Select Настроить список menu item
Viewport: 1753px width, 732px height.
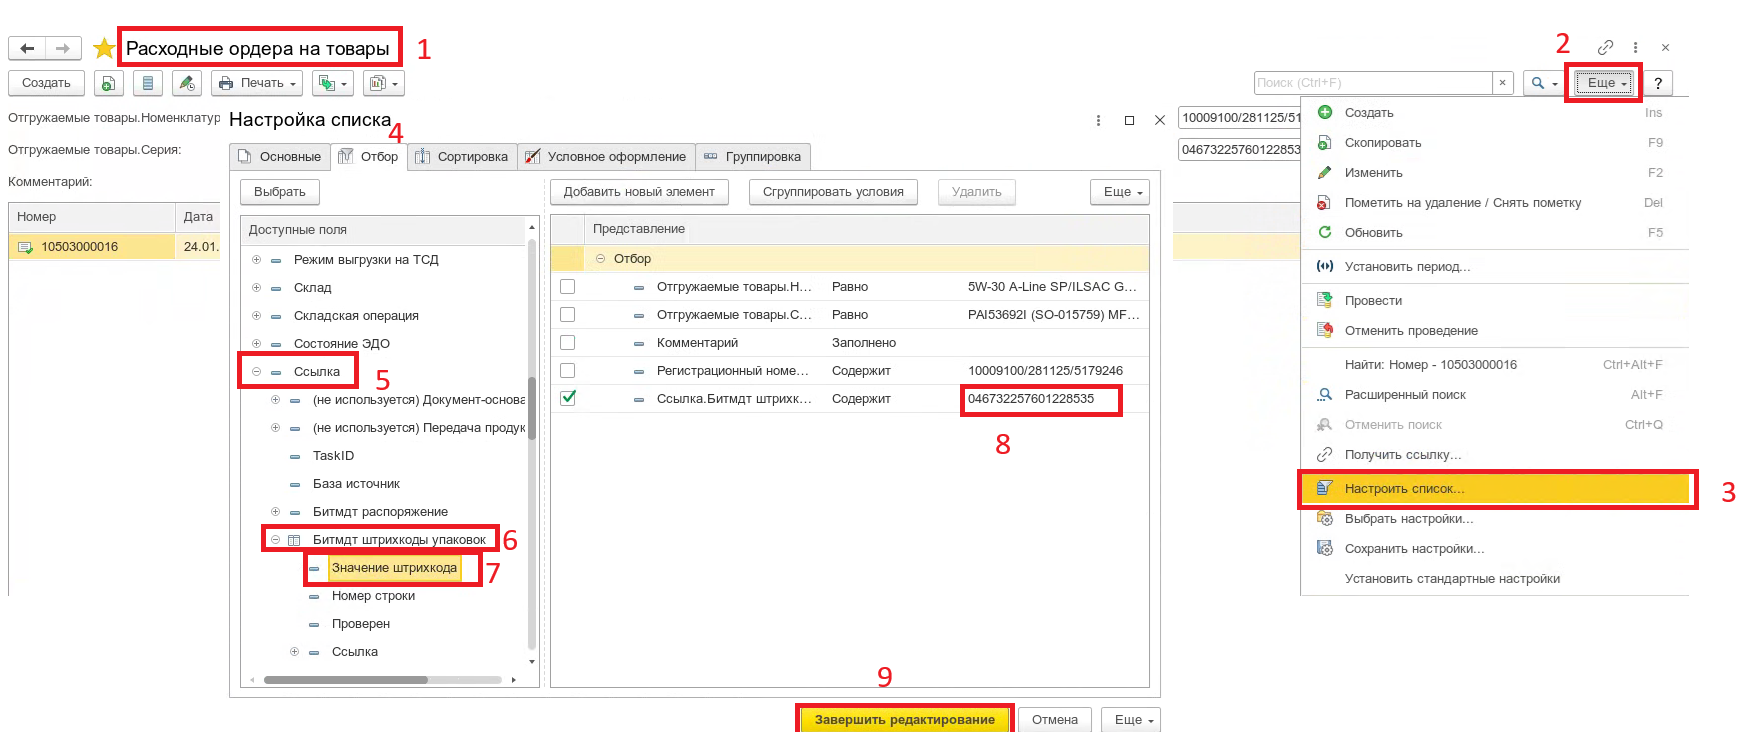point(1404,489)
